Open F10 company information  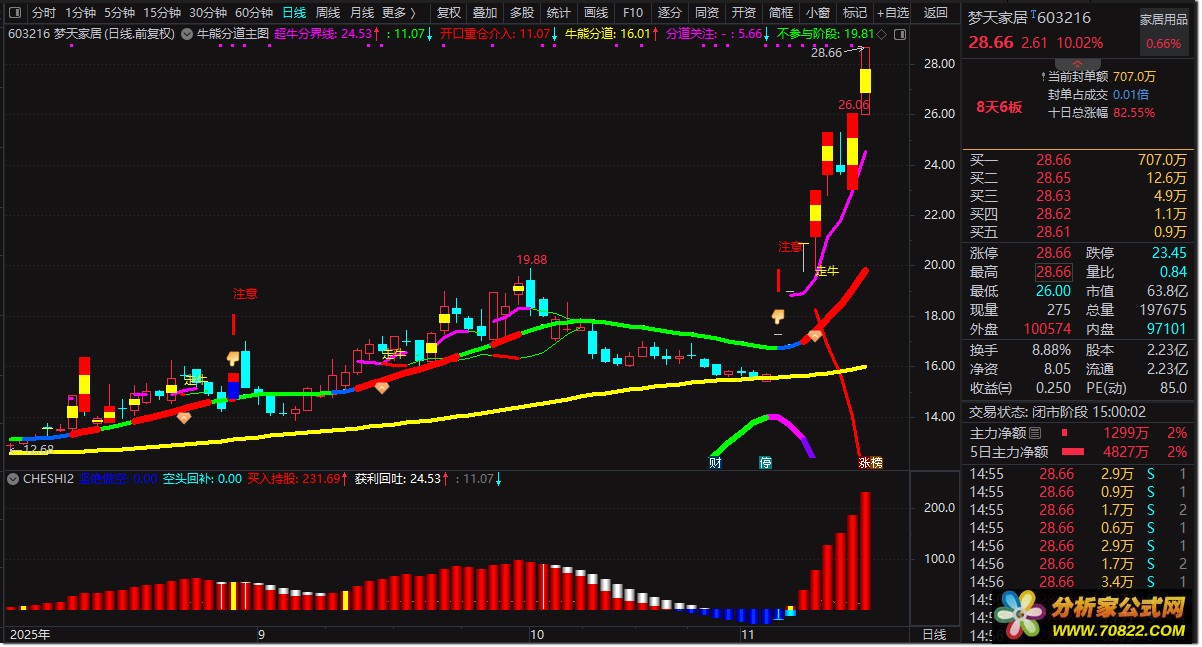coord(632,13)
